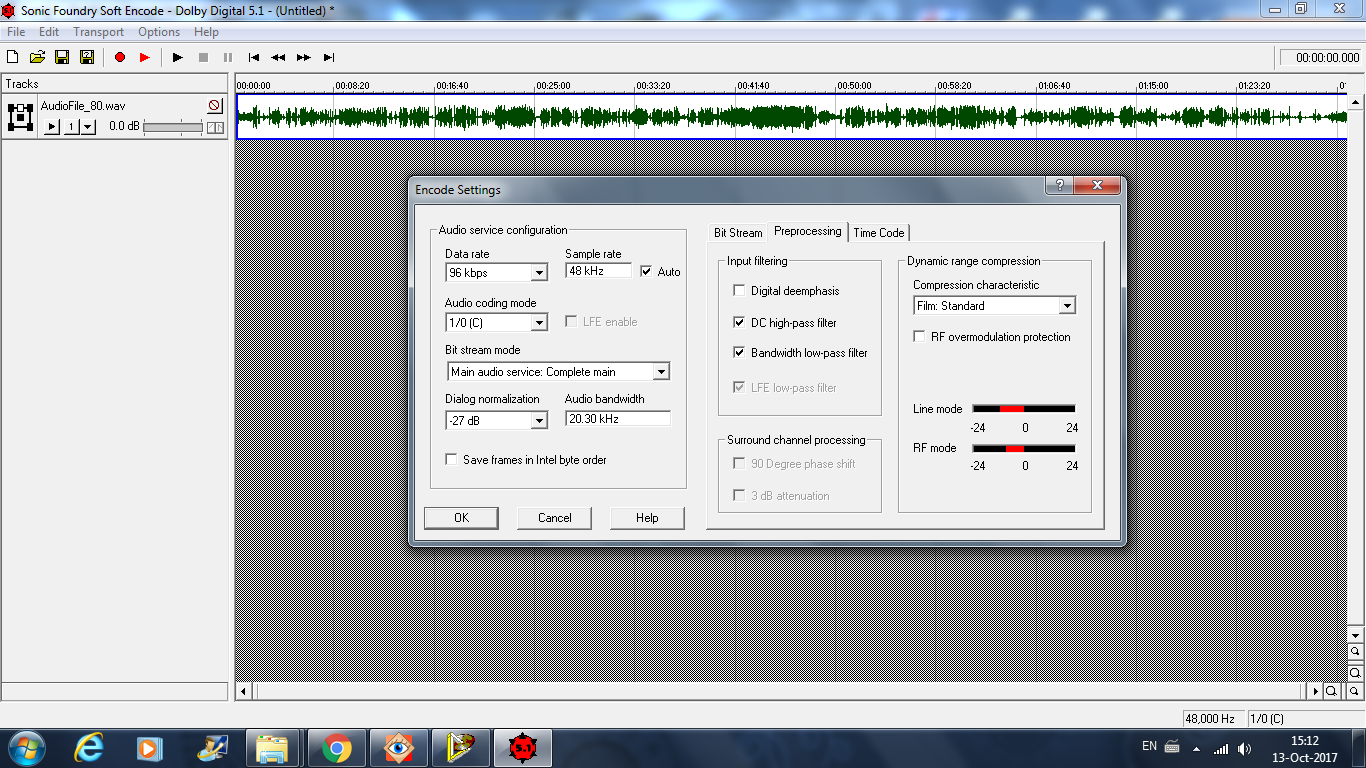Click the Rewind double-arrow icon

279,58
